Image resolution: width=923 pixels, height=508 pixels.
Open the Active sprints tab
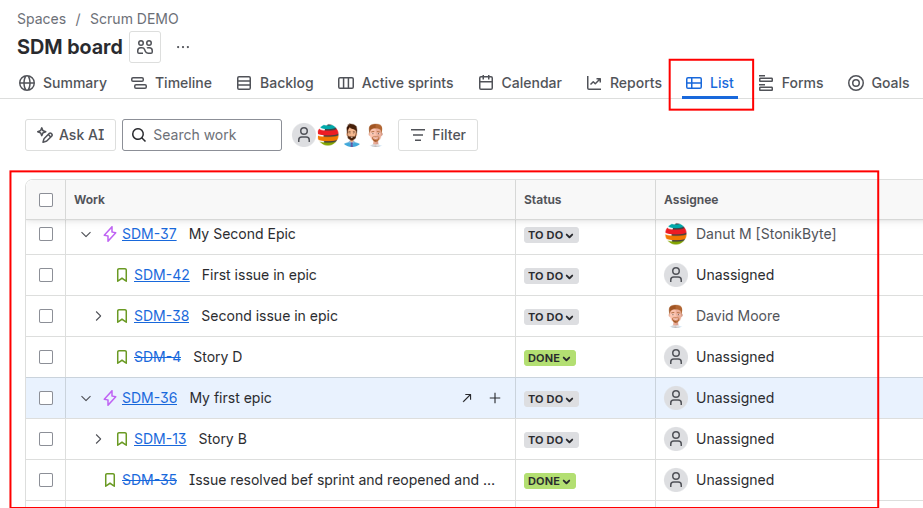click(x=396, y=83)
